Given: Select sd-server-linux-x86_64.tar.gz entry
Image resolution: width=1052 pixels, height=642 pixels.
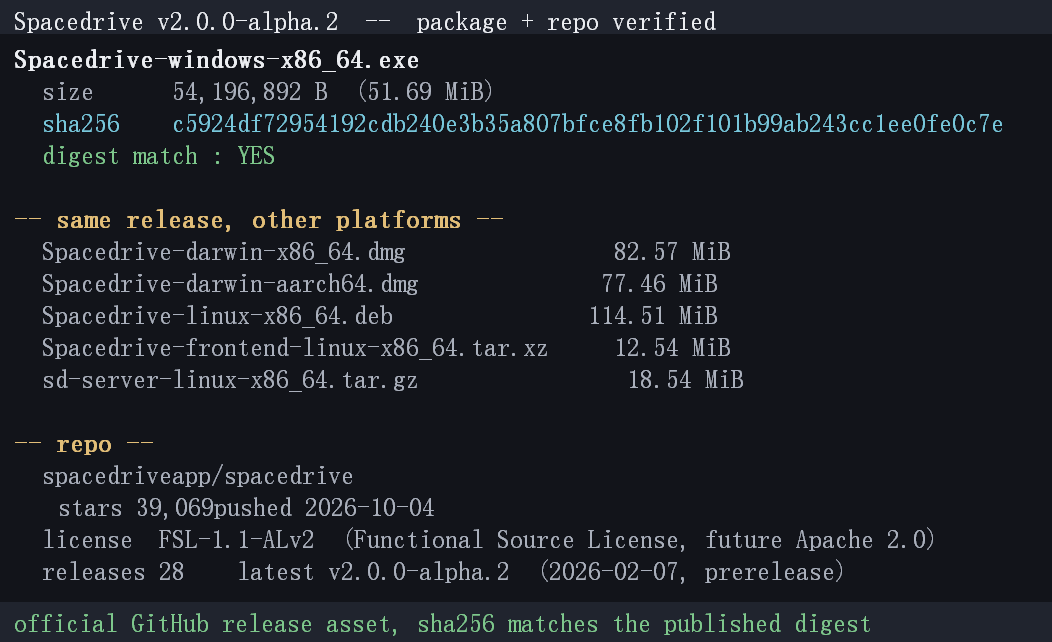Looking at the screenshot, I should (x=230, y=380).
